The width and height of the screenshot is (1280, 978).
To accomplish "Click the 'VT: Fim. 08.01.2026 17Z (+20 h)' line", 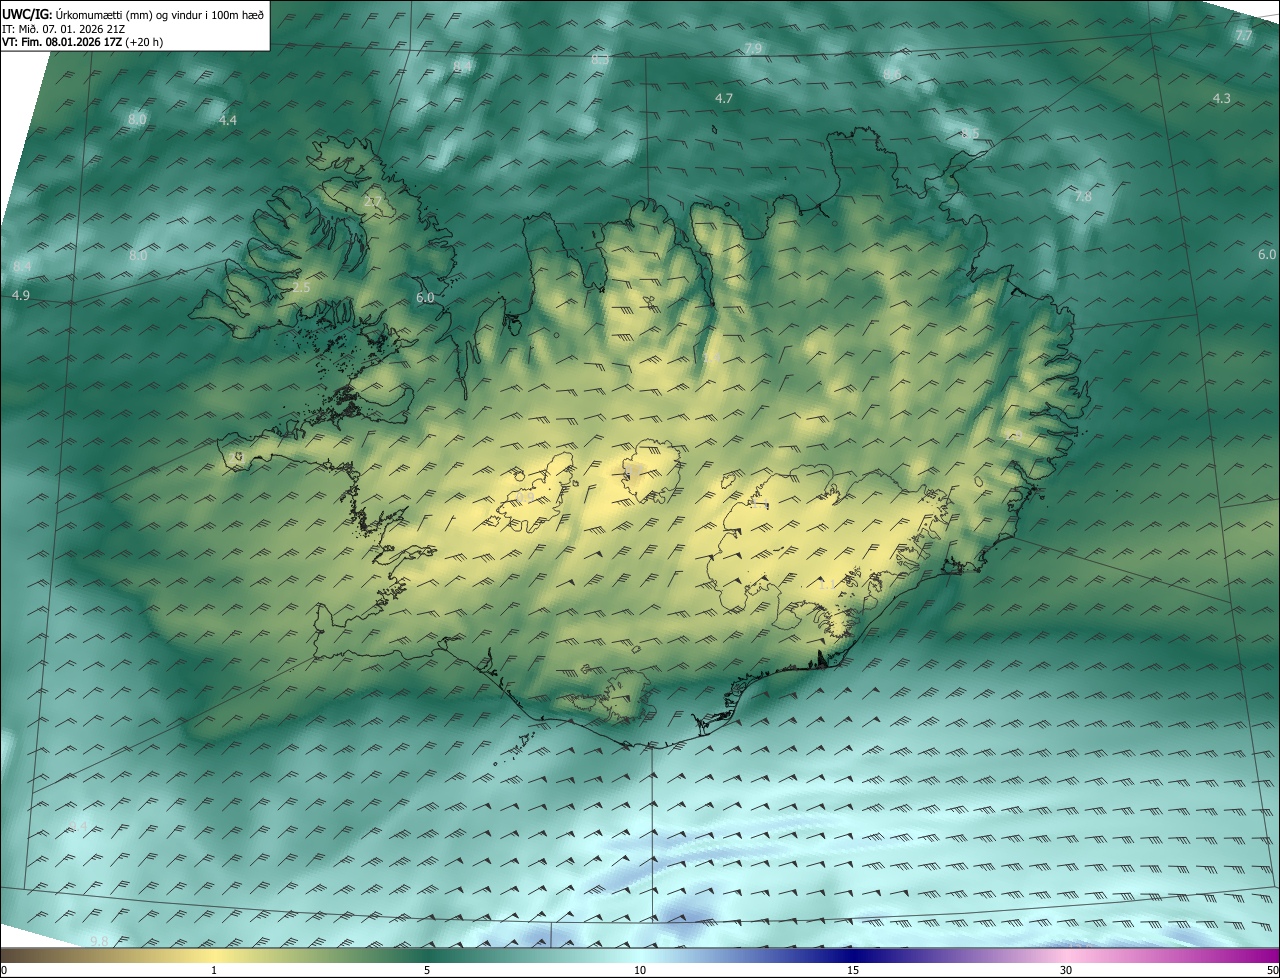I will [x=82, y=42].
